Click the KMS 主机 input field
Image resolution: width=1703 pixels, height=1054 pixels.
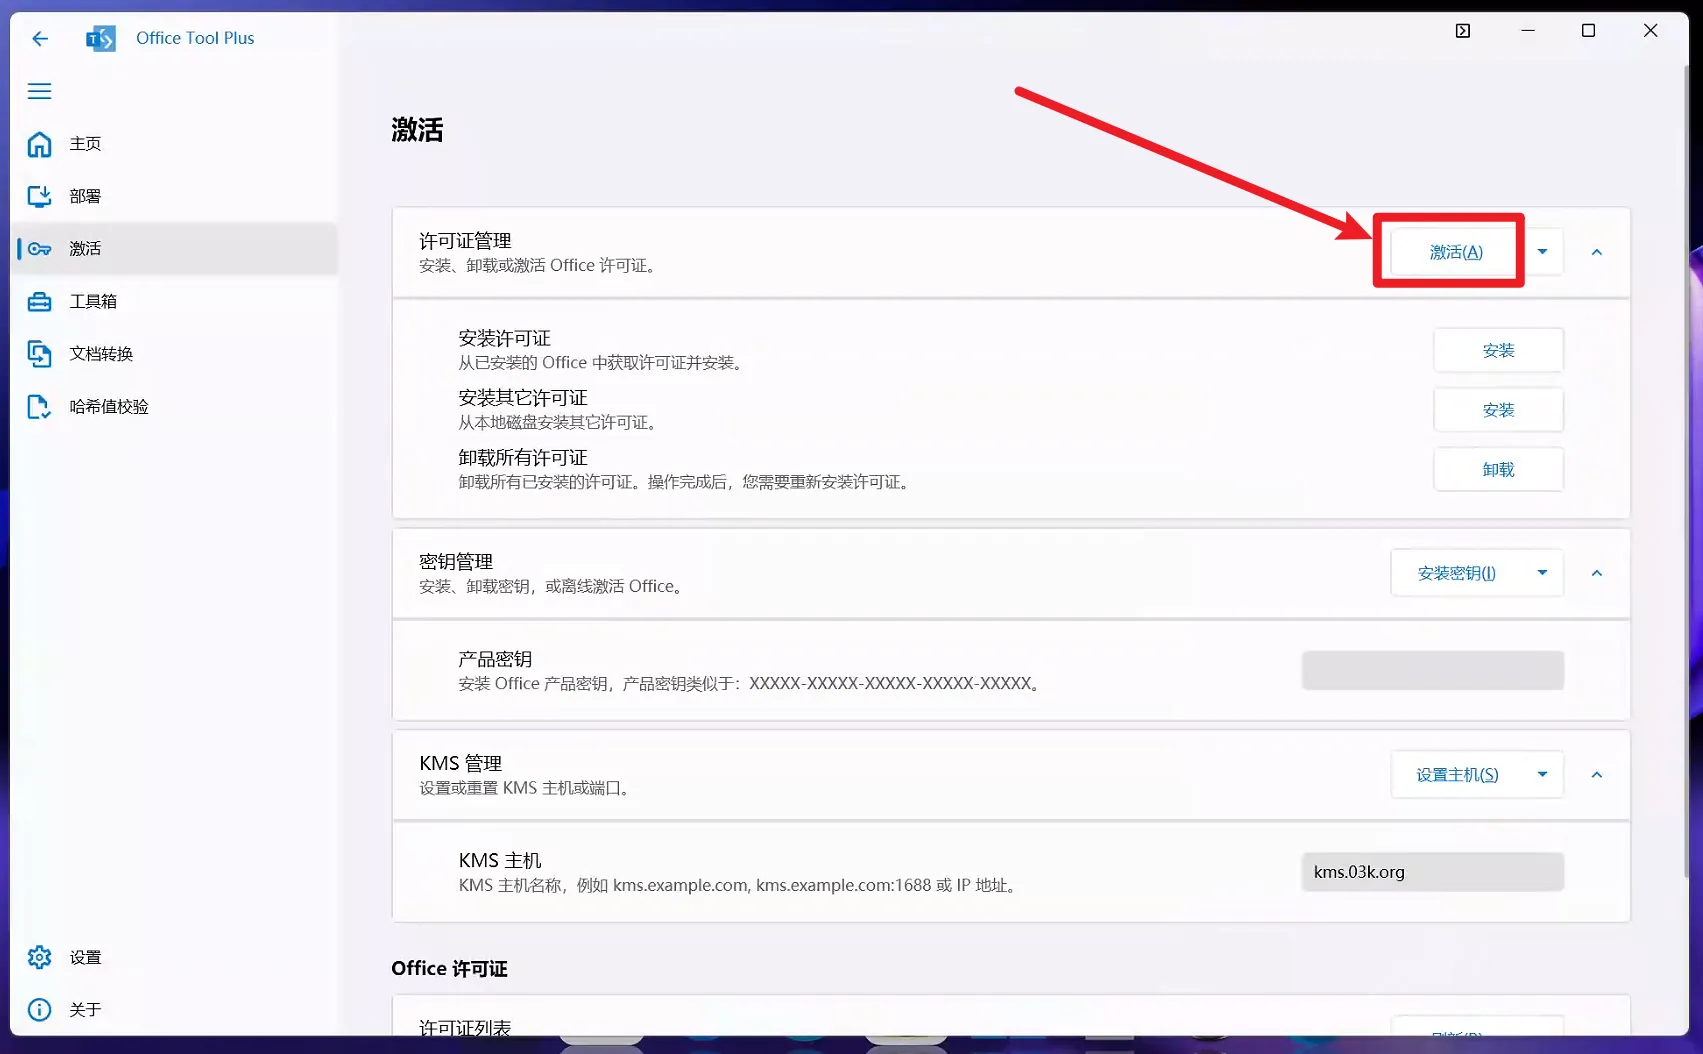tap(1433, 872)
